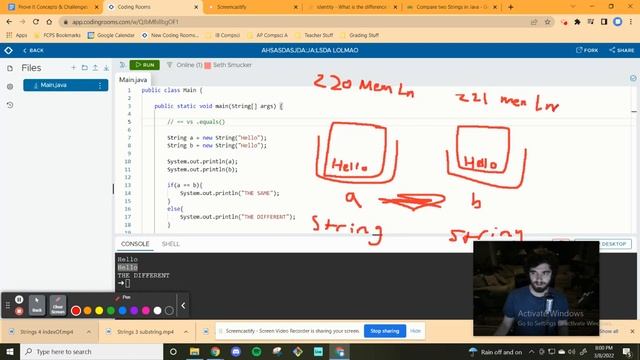
Task: Click the filter funnel icon next to Online
Action: coord(169,65)
